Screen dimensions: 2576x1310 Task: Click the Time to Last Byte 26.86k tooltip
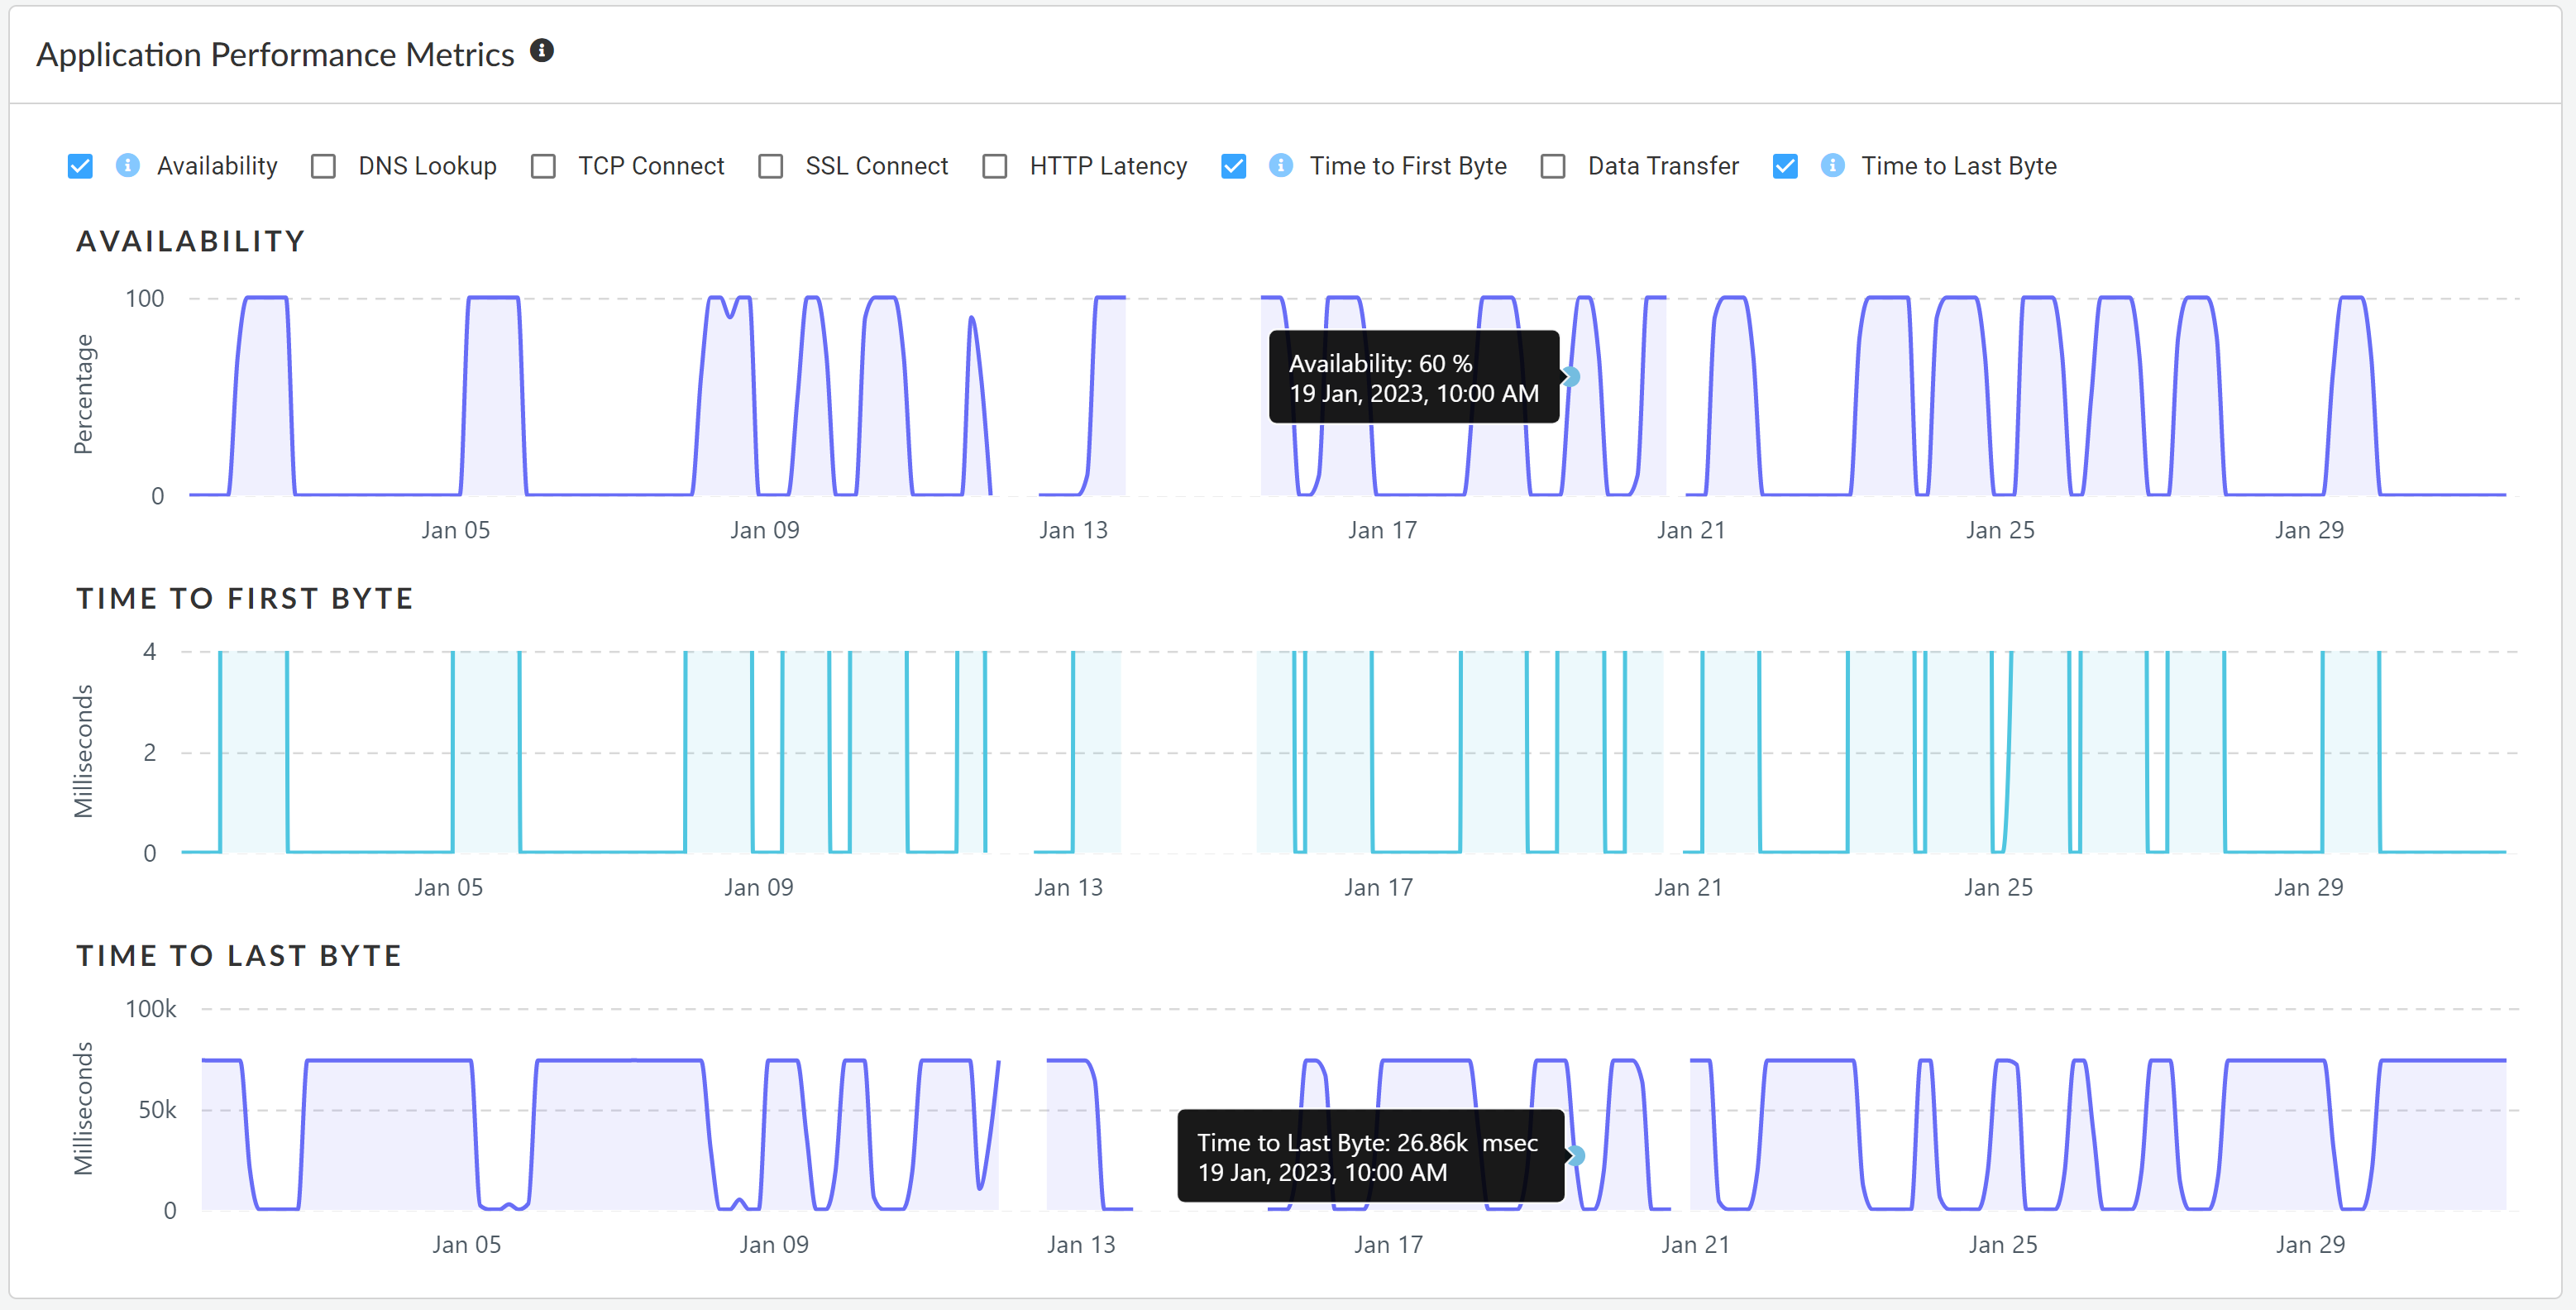pyautogui.click(x=1369, y=1157)
